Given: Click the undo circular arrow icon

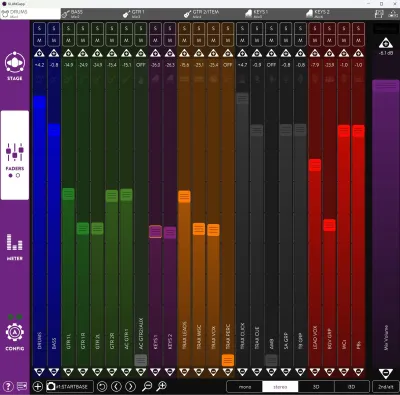Looking at the screenshot, I should (102, 386).
